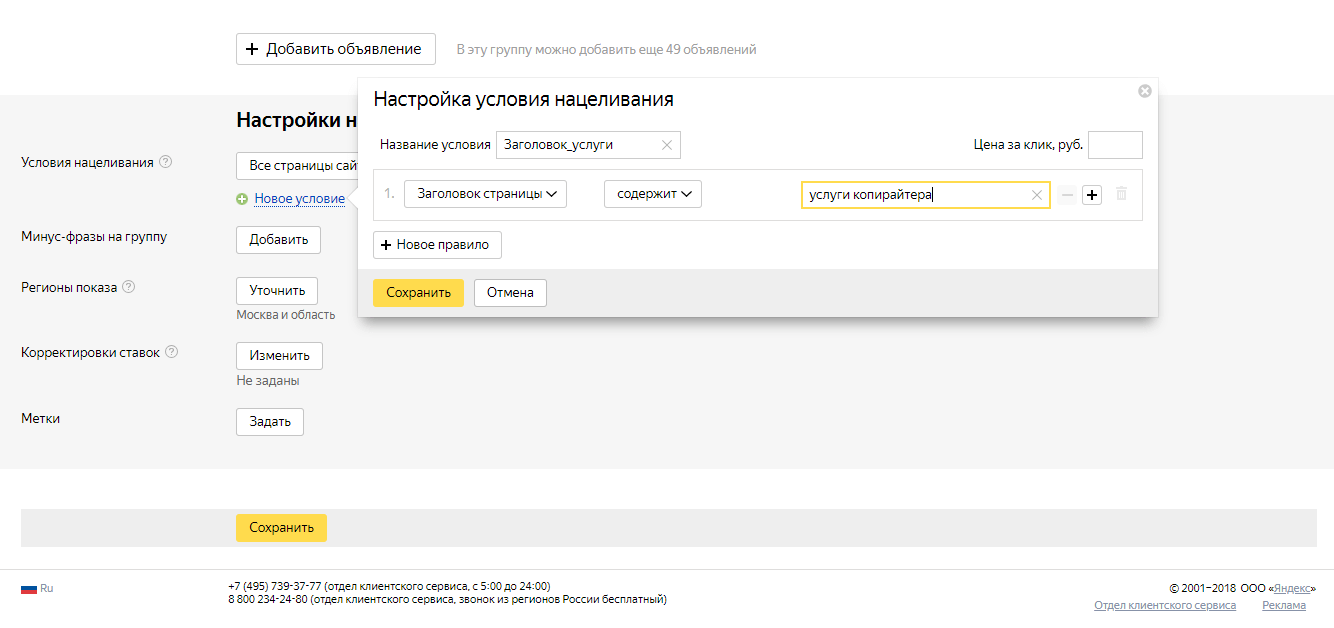
Task: Clear the услуги копирайтера text with X icon
Action: tap(1036, 194)
